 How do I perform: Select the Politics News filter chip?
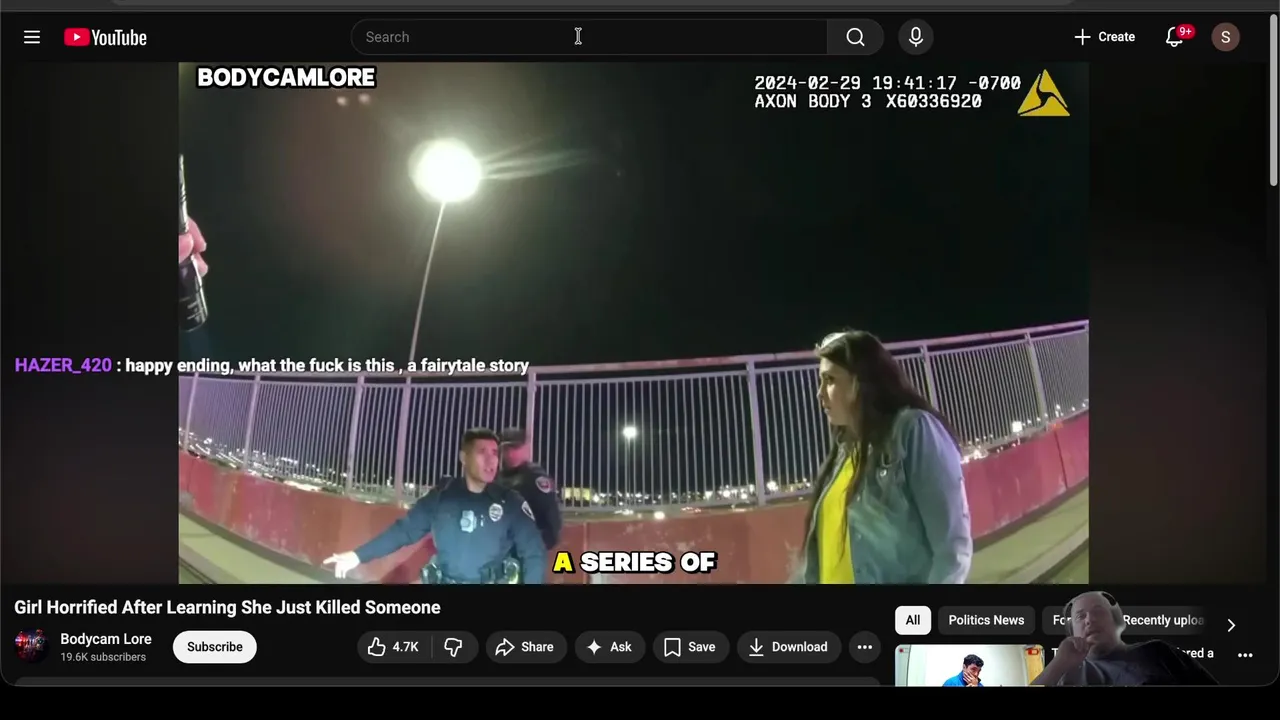point(986,620)
